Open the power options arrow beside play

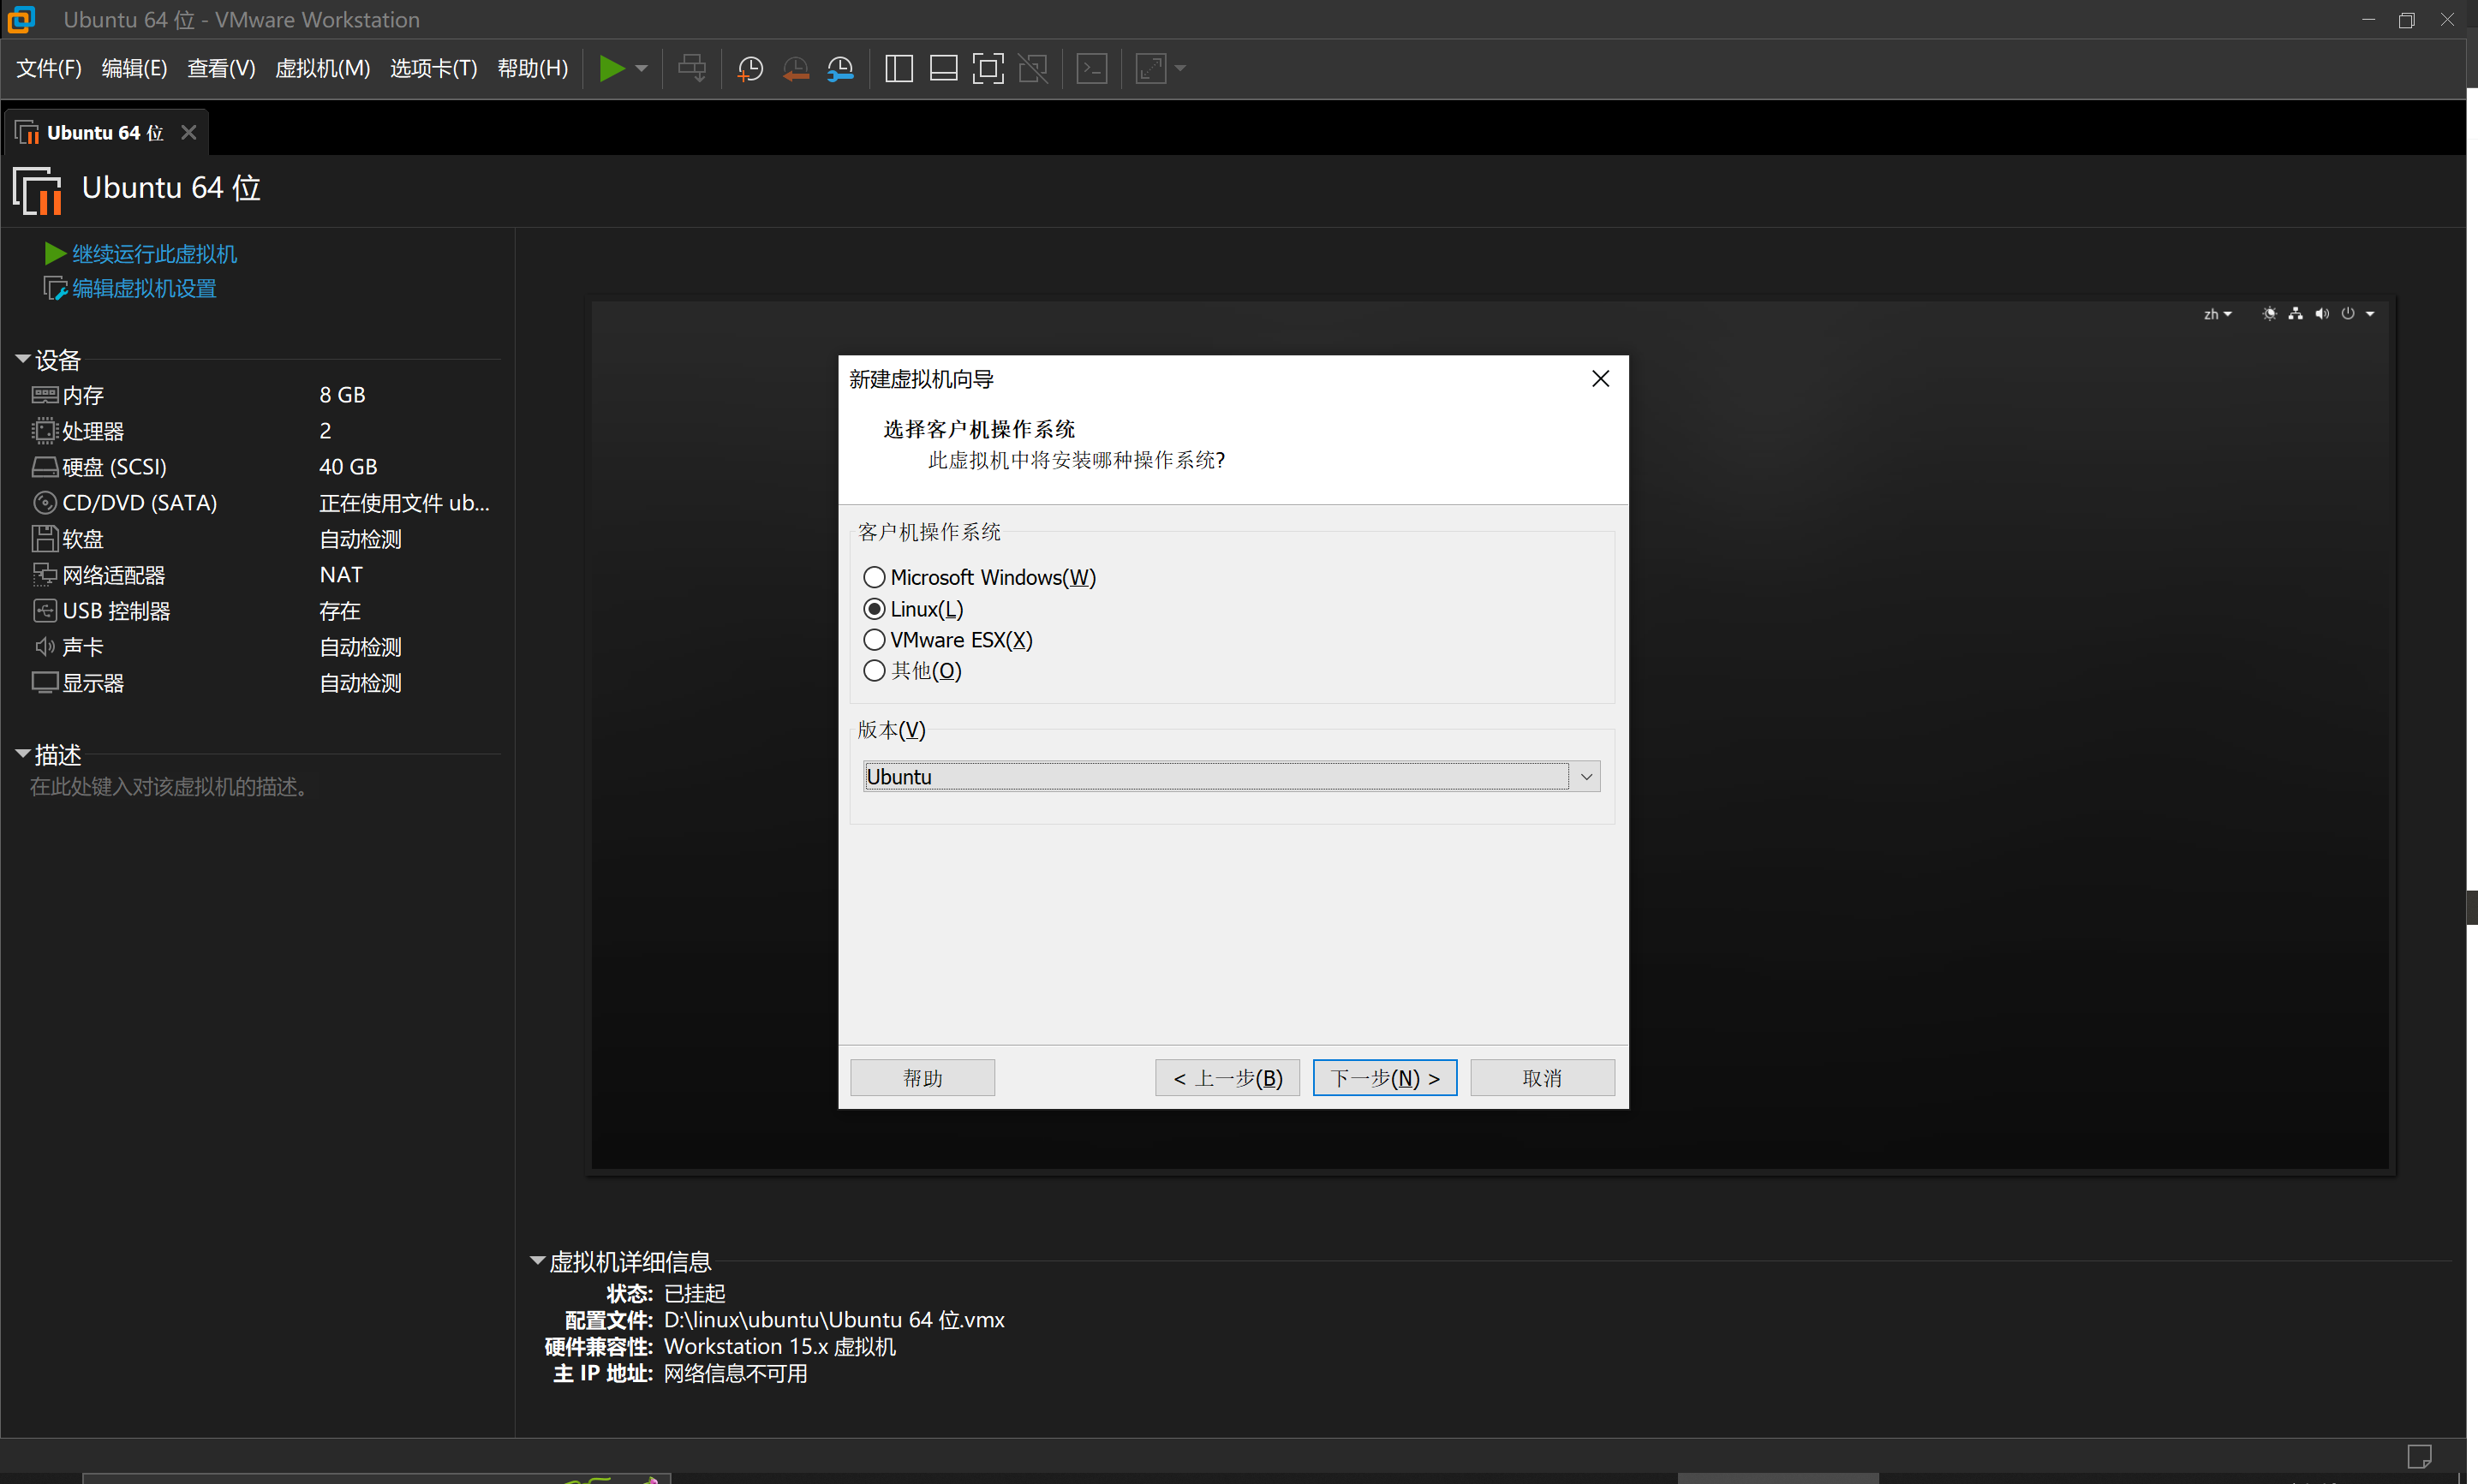click(x=642, y=68)
